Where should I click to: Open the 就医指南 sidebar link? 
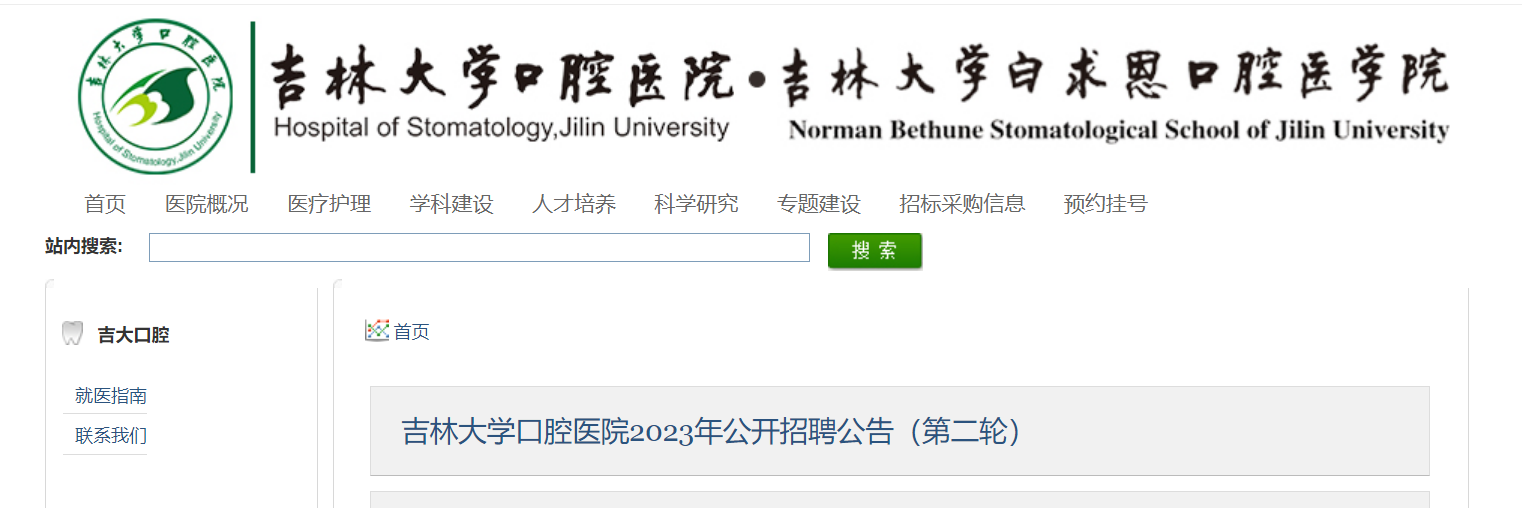pos(111,396)
